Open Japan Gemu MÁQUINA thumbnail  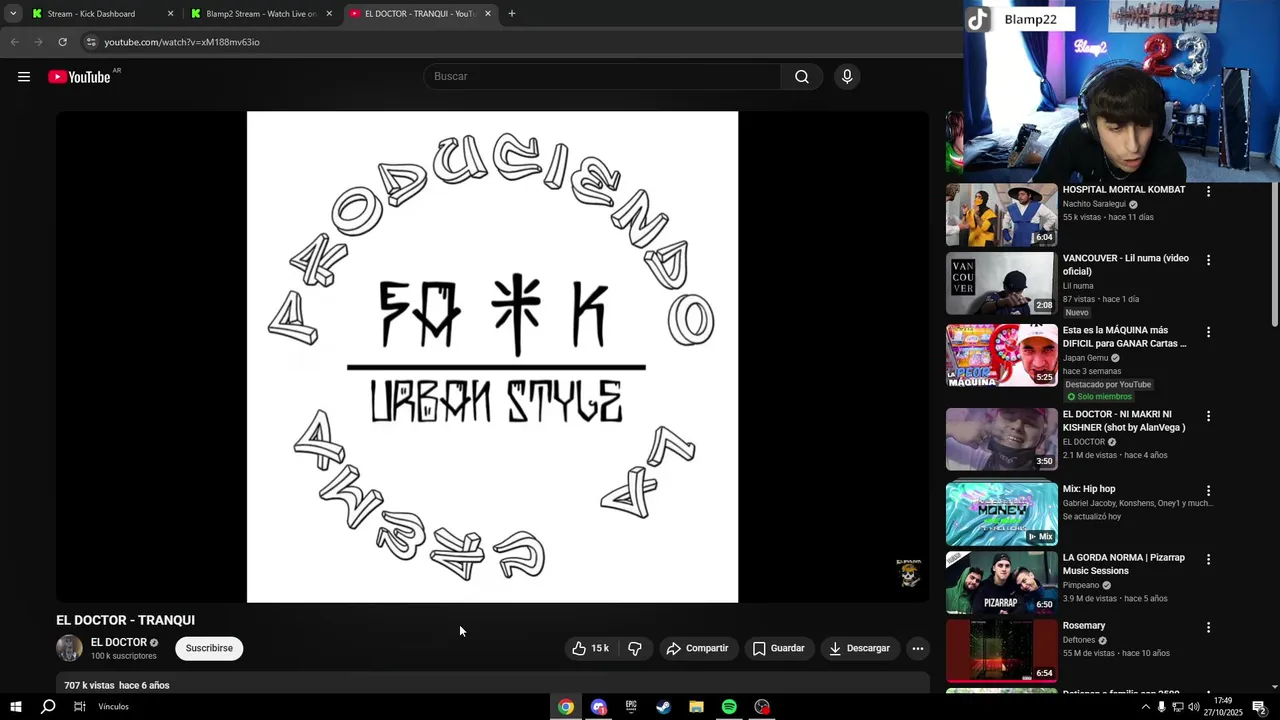pyautogui.click(x=1001, y=355)
